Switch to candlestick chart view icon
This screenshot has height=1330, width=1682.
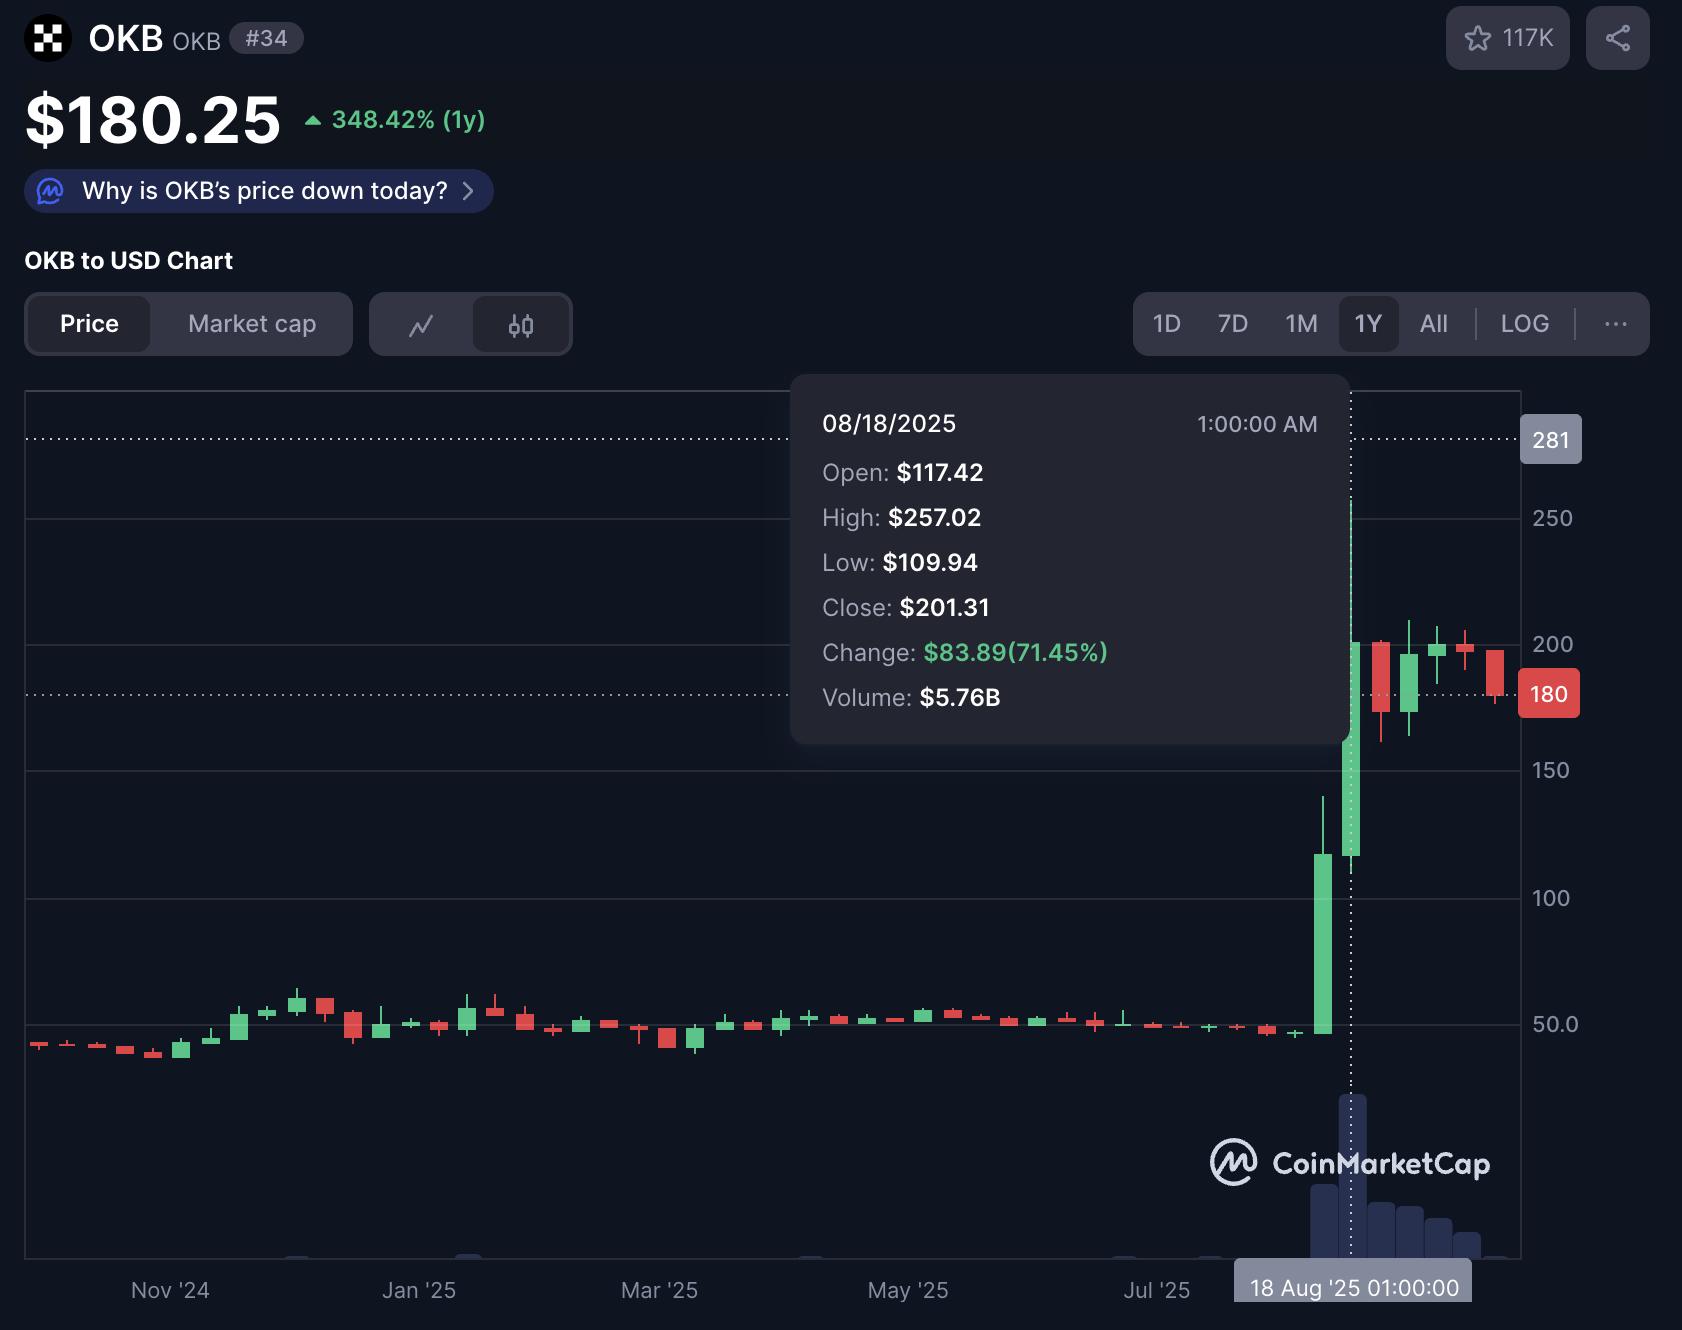521,325
